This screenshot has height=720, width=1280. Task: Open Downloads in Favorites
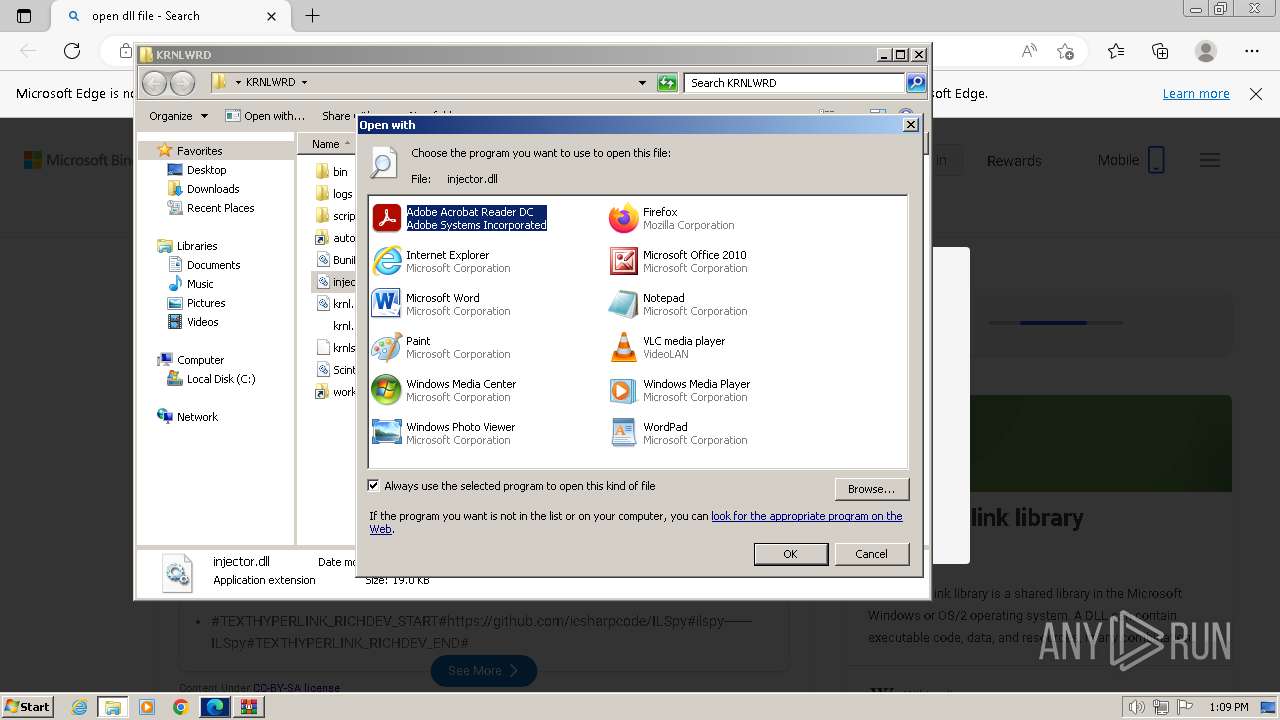pos(213,189)
